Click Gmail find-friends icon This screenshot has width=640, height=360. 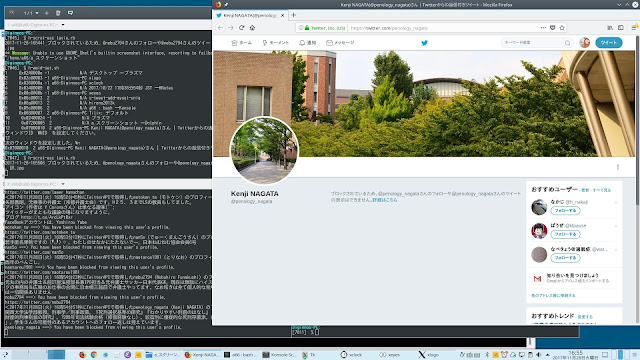[x=538, y=279]
